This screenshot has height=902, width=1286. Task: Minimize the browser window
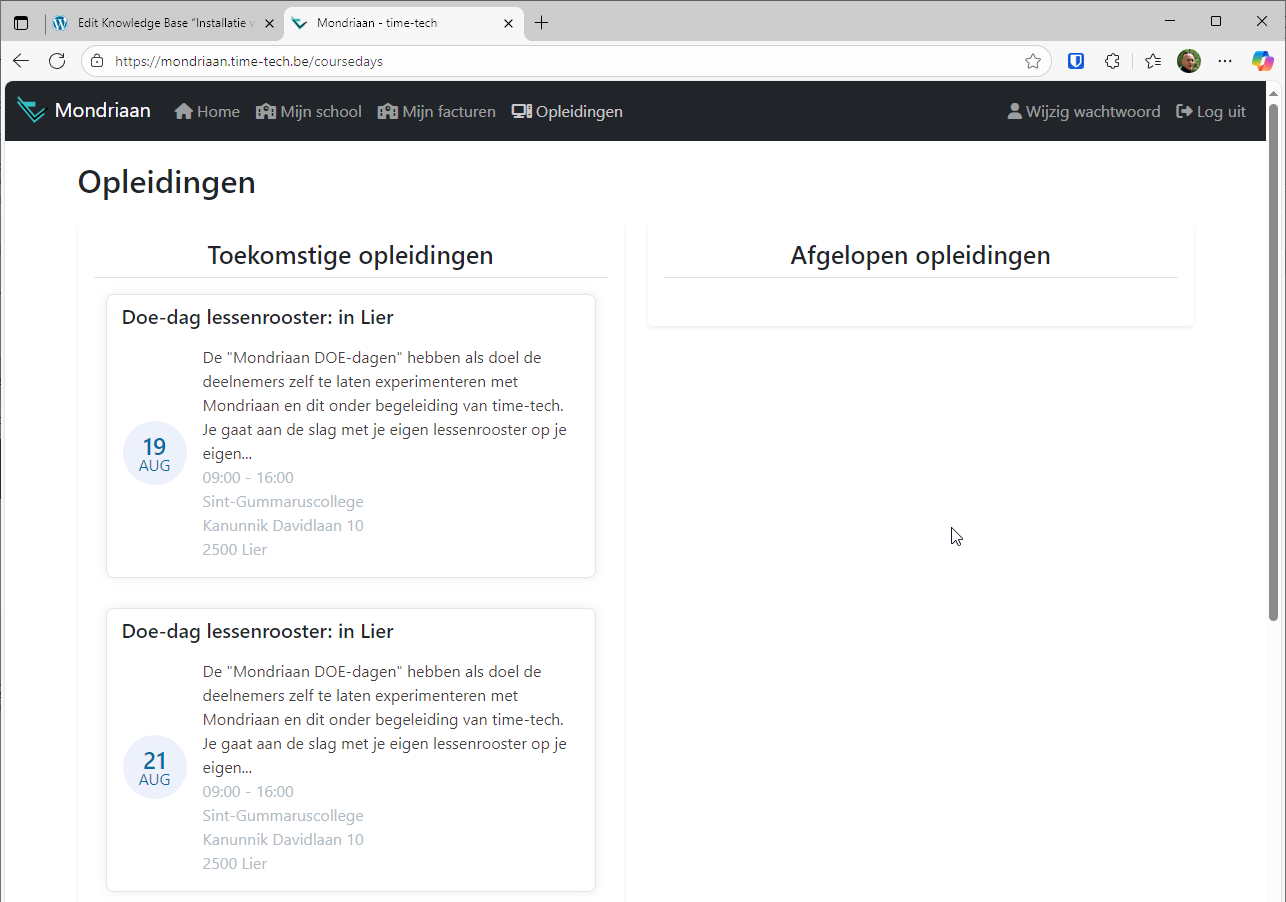coord(1170,21)
